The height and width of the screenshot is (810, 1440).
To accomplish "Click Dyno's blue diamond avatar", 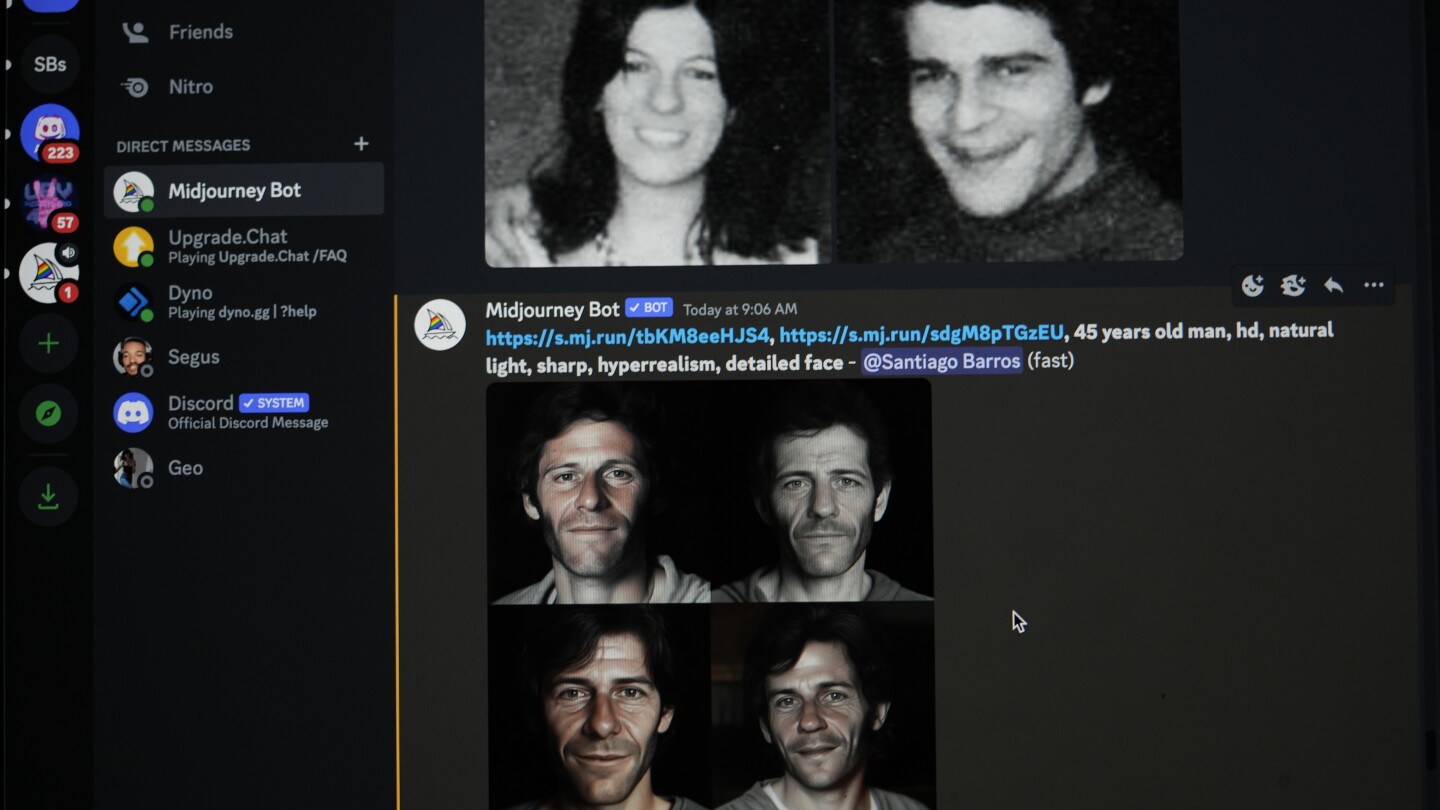I will 133,302.
